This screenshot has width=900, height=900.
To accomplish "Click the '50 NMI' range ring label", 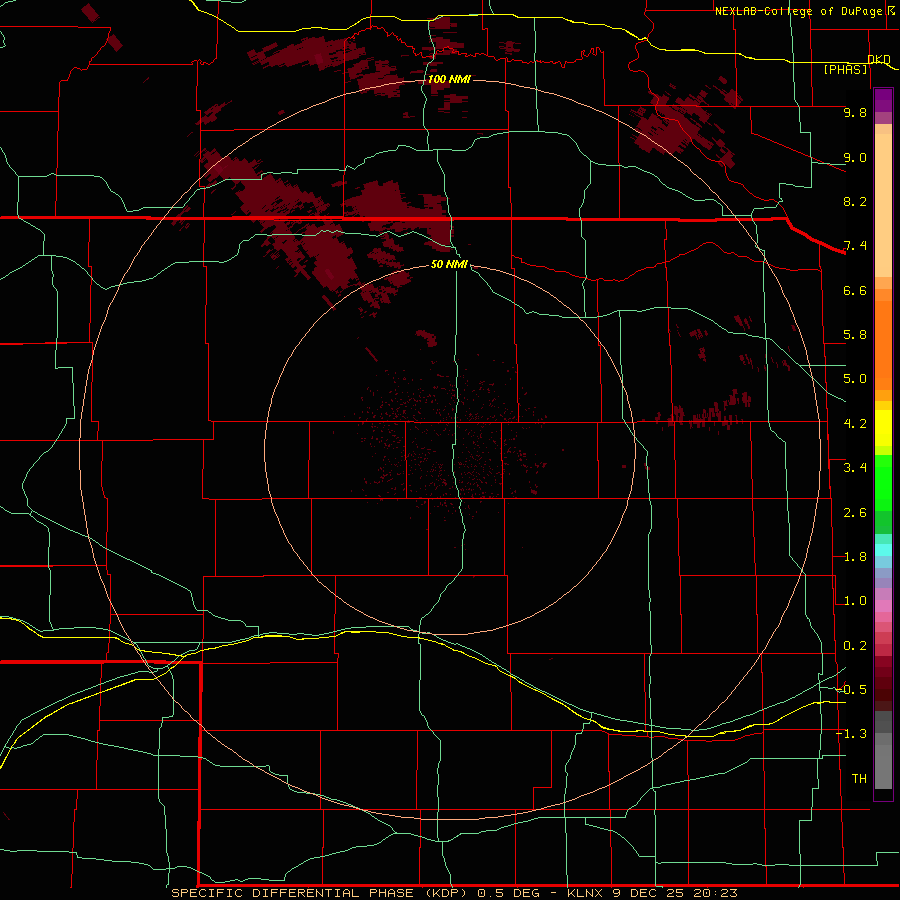I will coord(449,264).
